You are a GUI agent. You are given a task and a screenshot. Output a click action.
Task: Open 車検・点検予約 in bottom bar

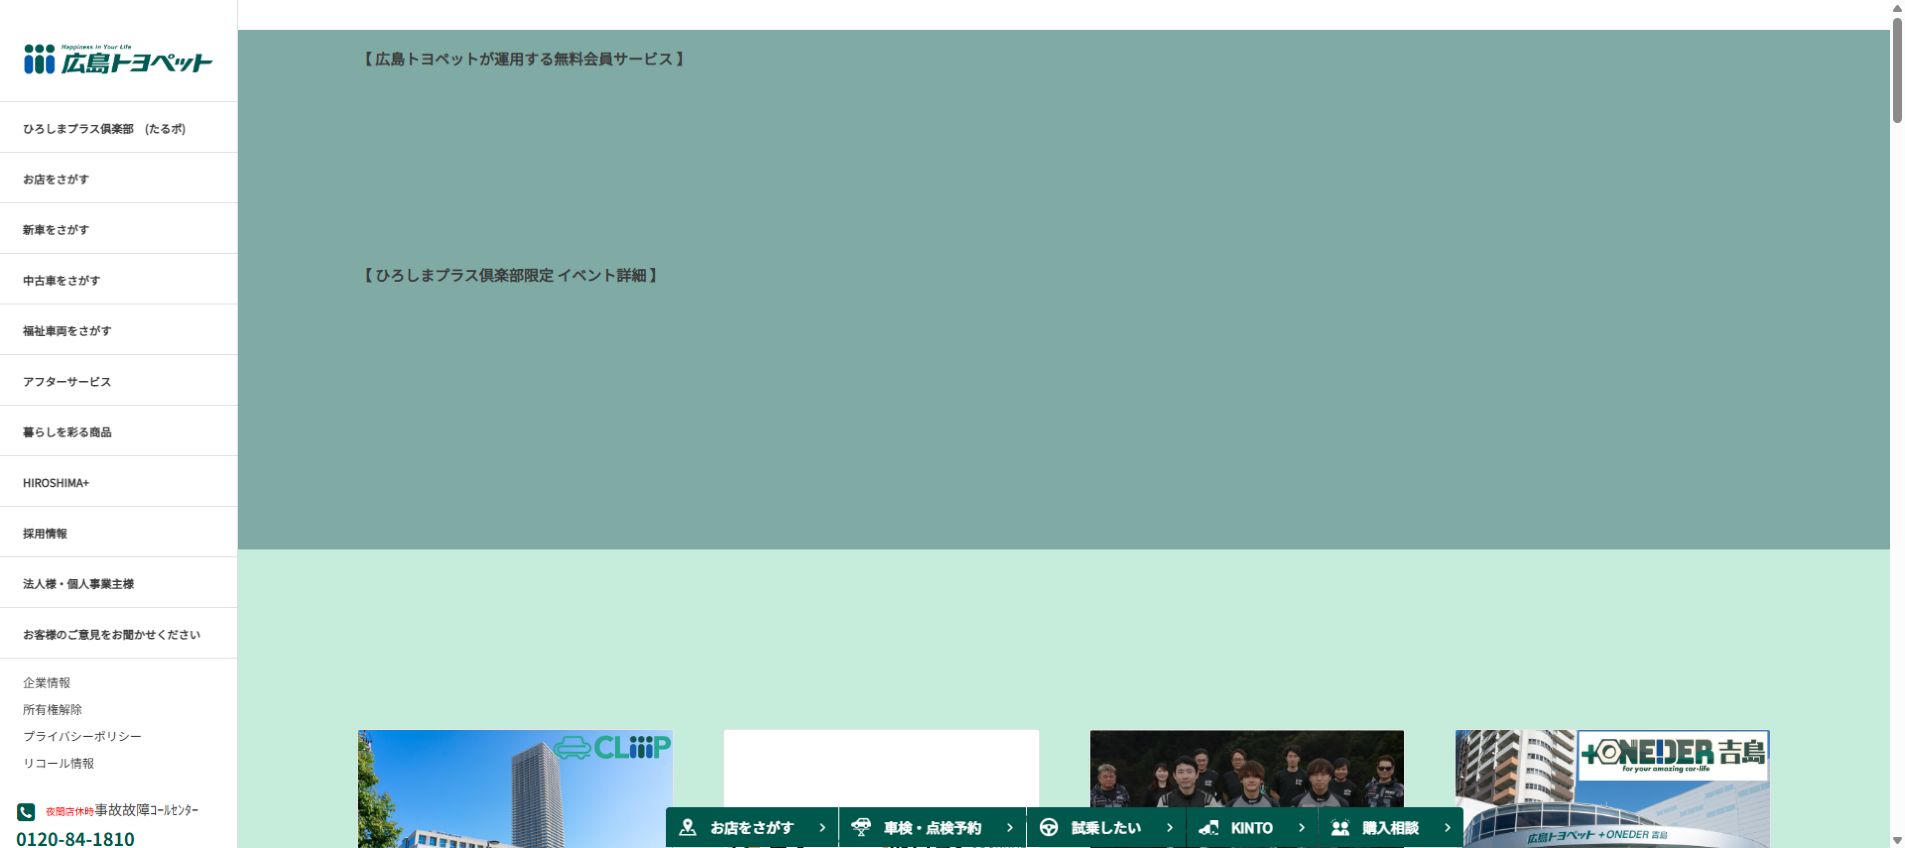[x=932, y=827]
